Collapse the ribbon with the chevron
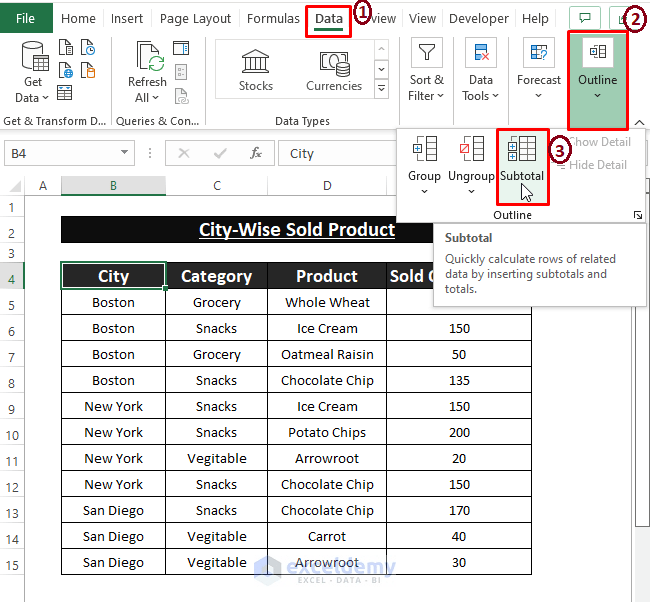This screenshot has width=650, height=602. [x=639, y=122]
